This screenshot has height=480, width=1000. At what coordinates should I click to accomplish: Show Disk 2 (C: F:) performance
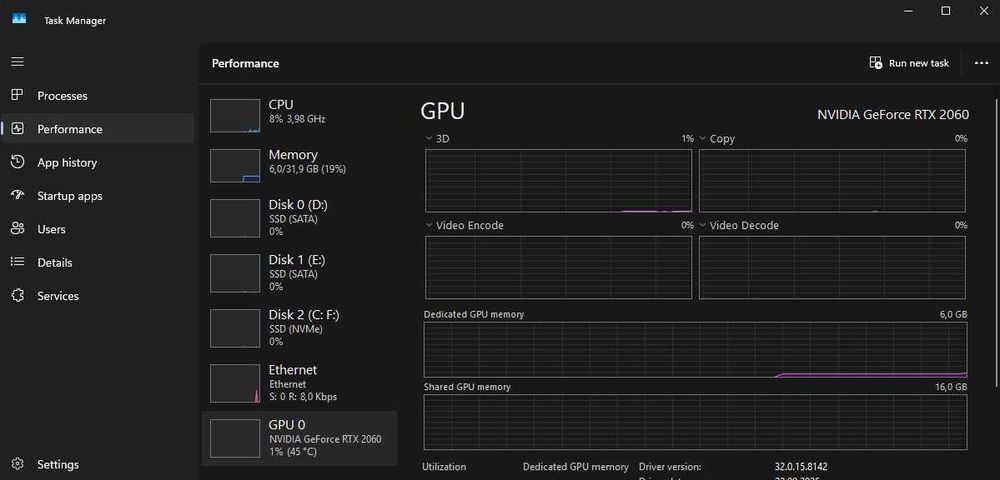[x=300, y=328]
